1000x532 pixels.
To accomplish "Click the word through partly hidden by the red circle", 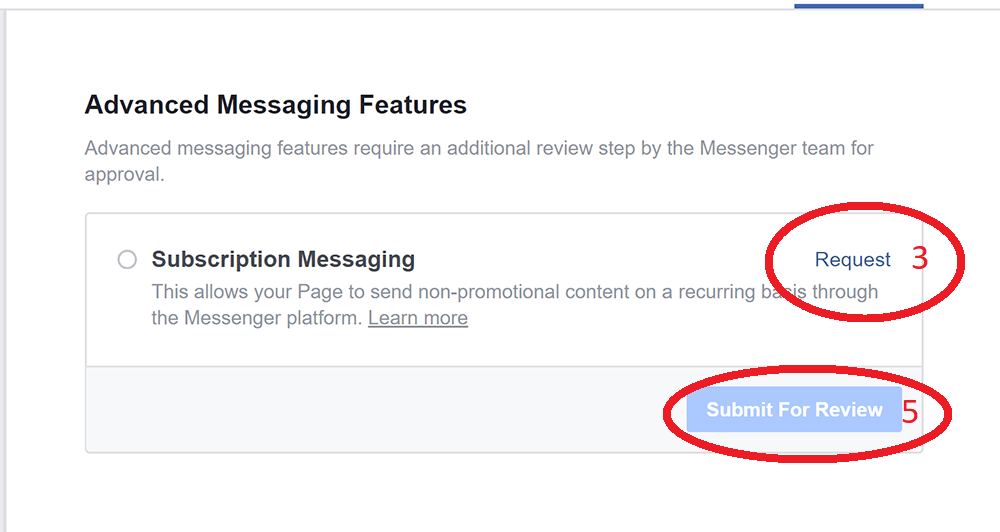I will coord(844,292).
